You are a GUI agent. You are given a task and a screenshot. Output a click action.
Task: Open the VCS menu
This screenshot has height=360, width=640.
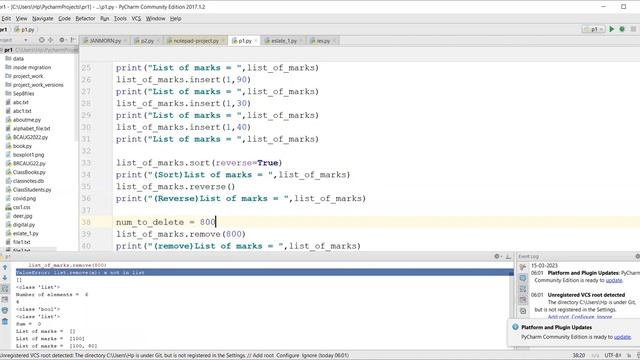coord(136,18)
